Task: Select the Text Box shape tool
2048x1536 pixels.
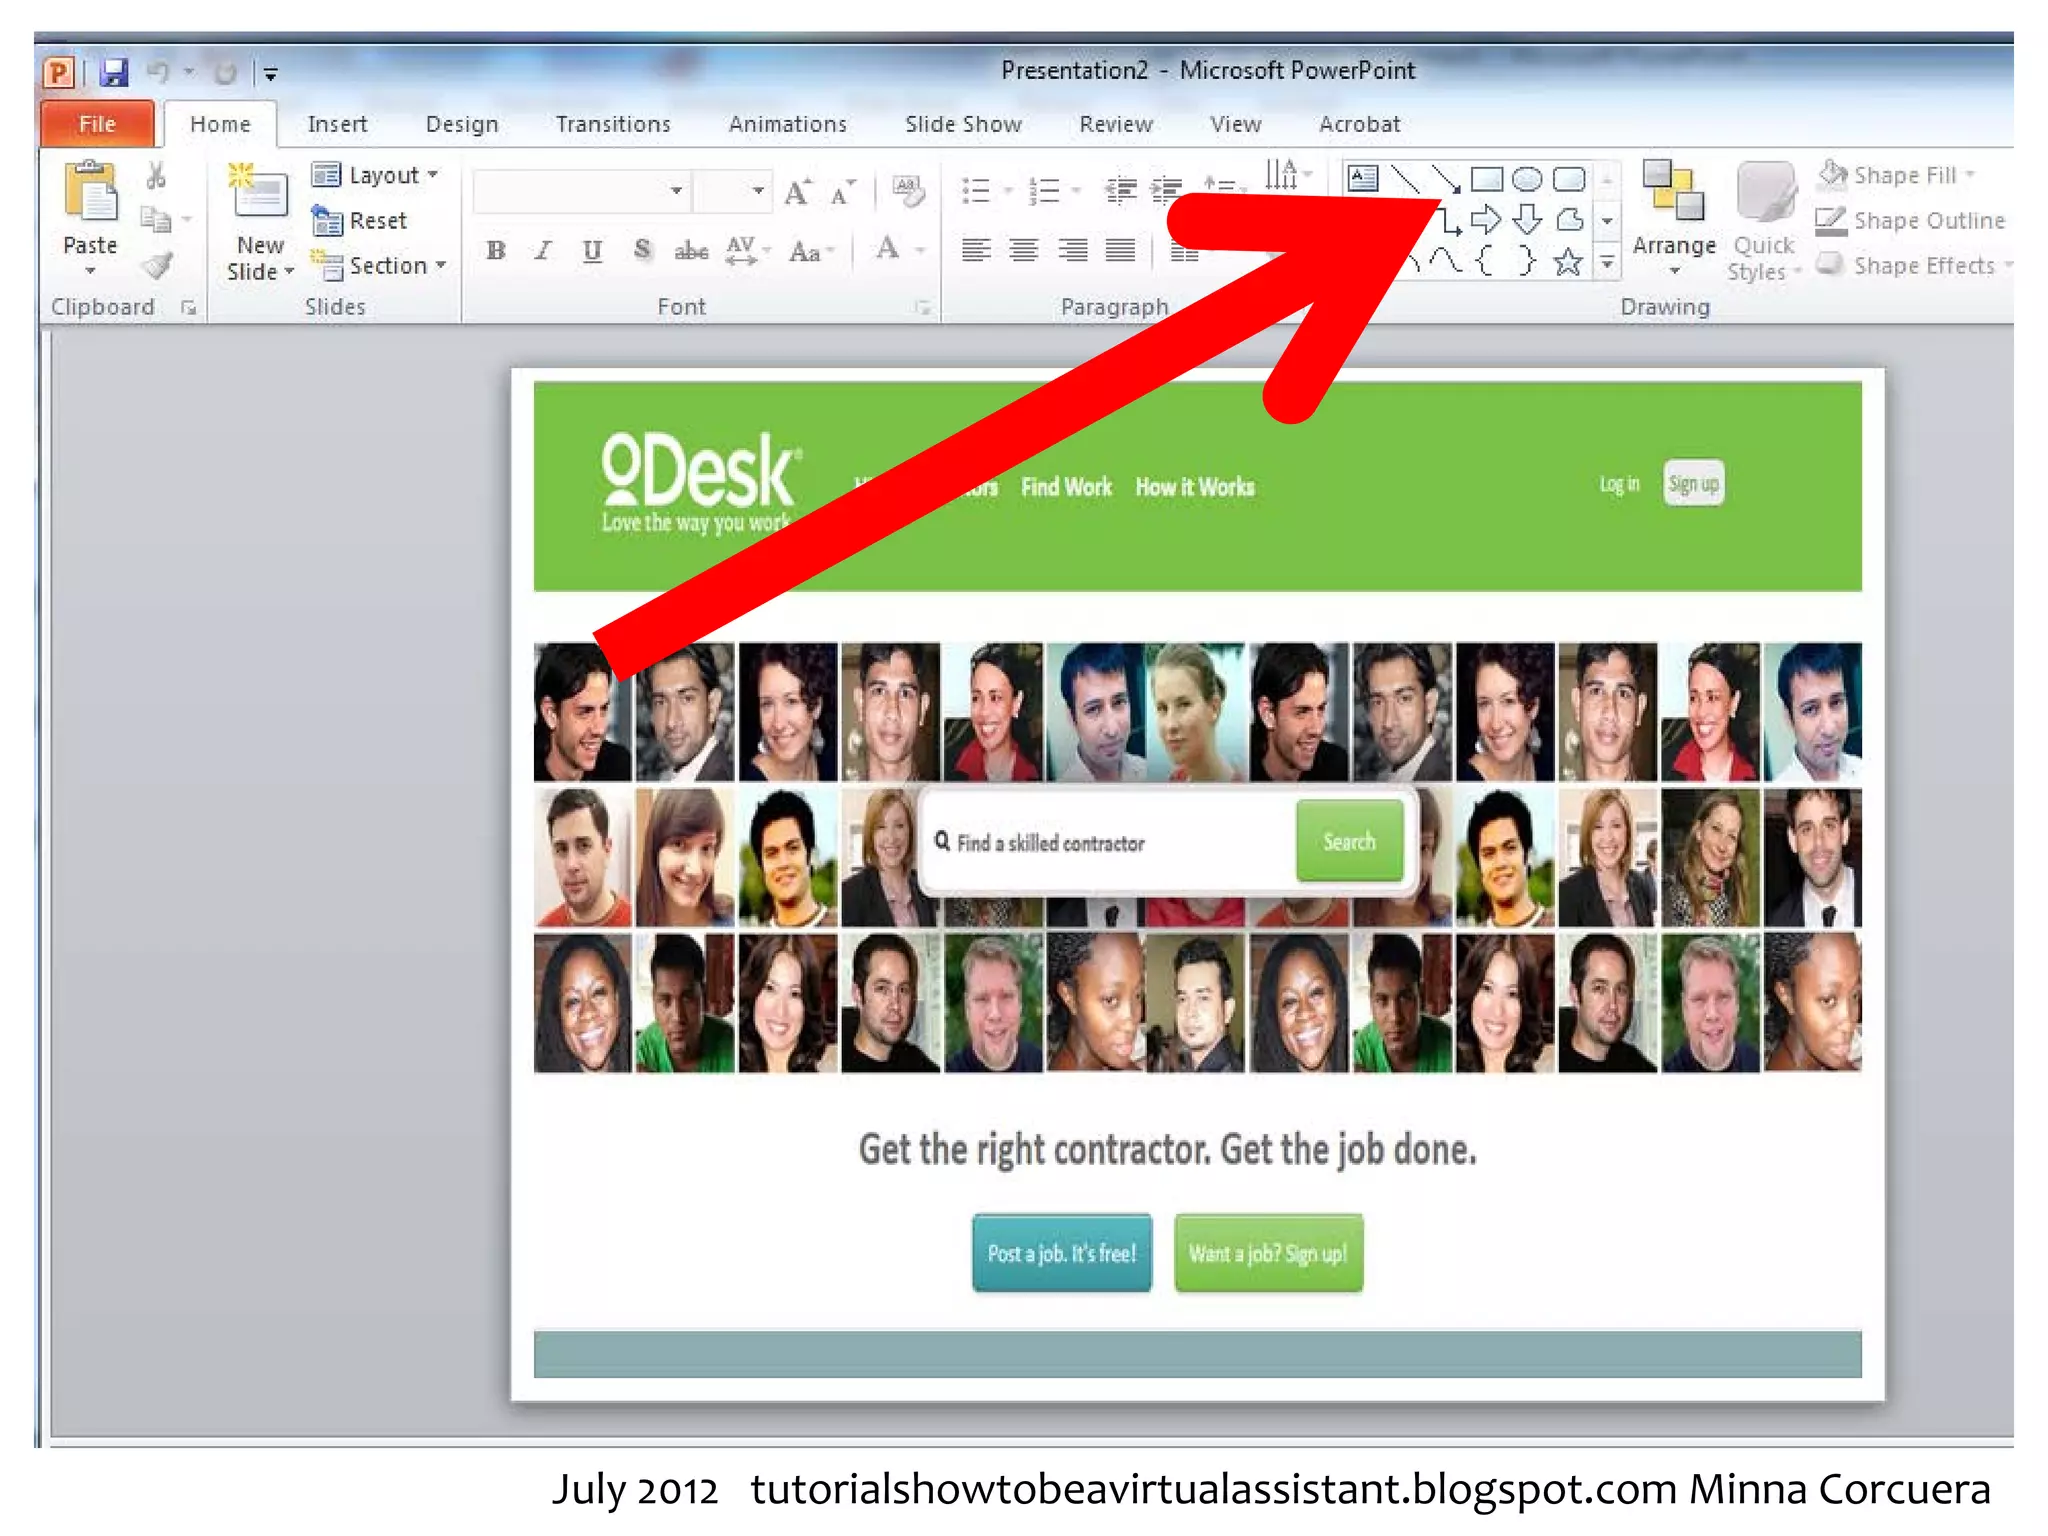Action: (x=1362, y=179)
